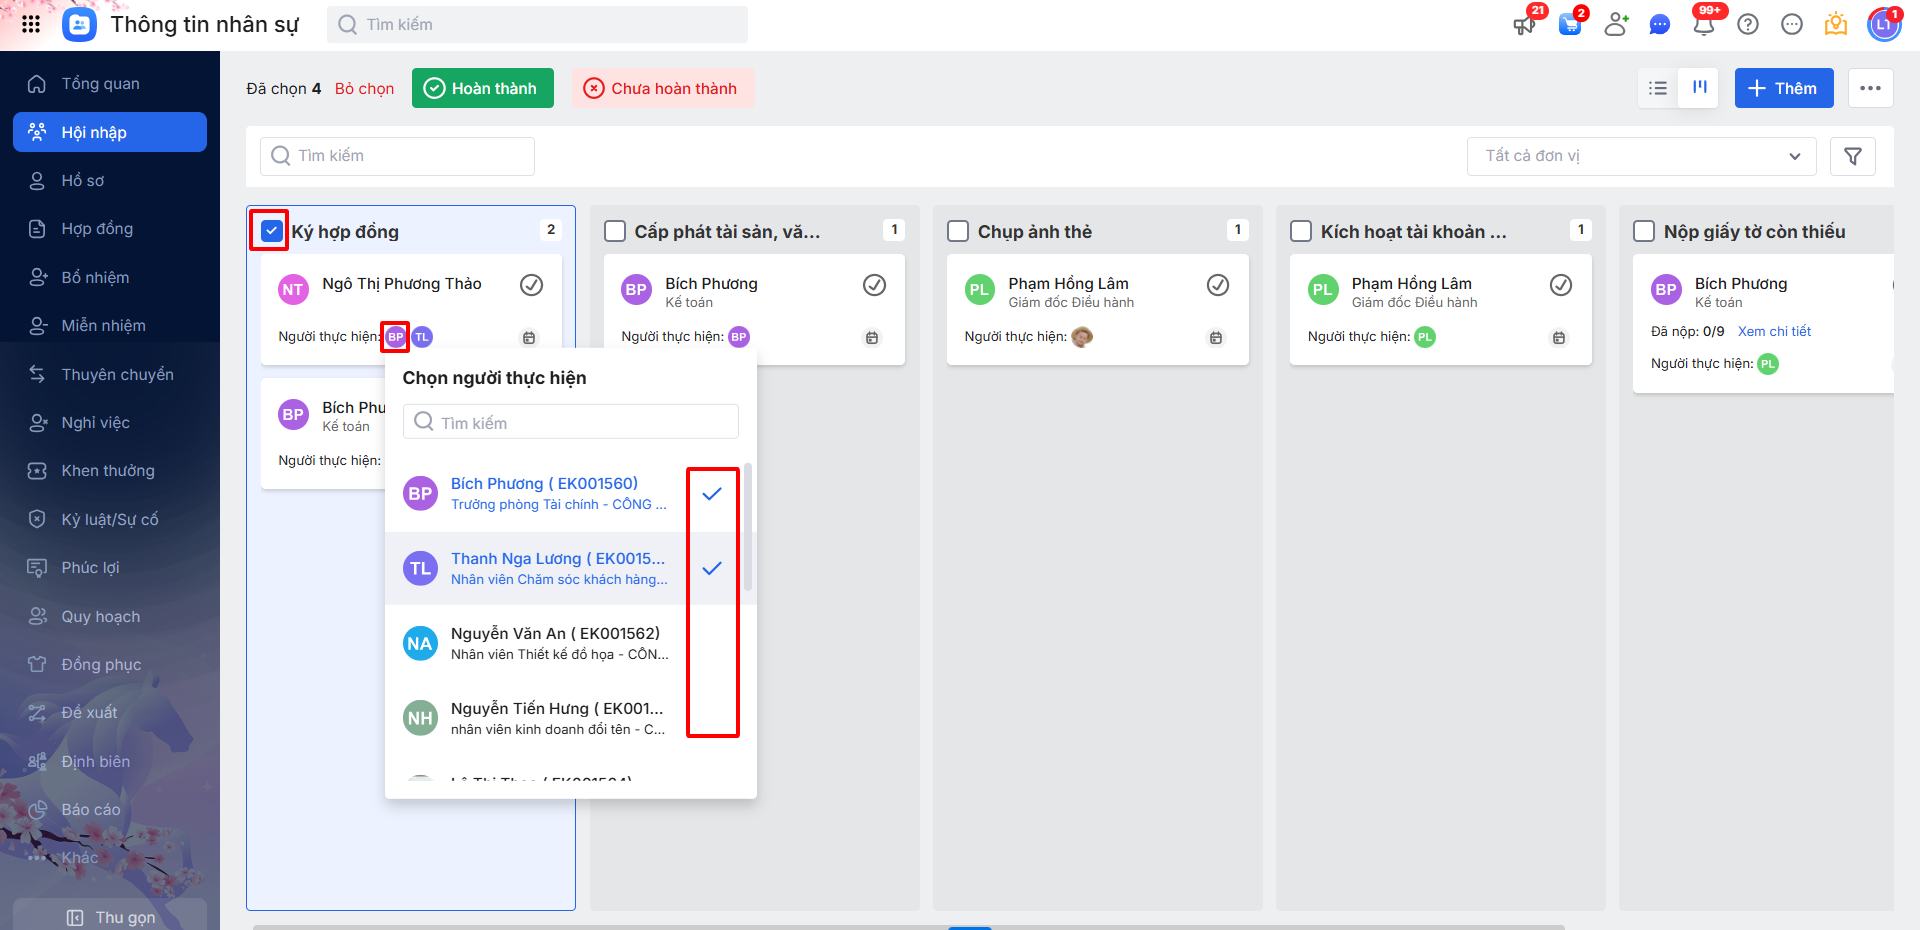
Task: Select Bổ nhiệm in sidebar
Action: tap(110, 278)
